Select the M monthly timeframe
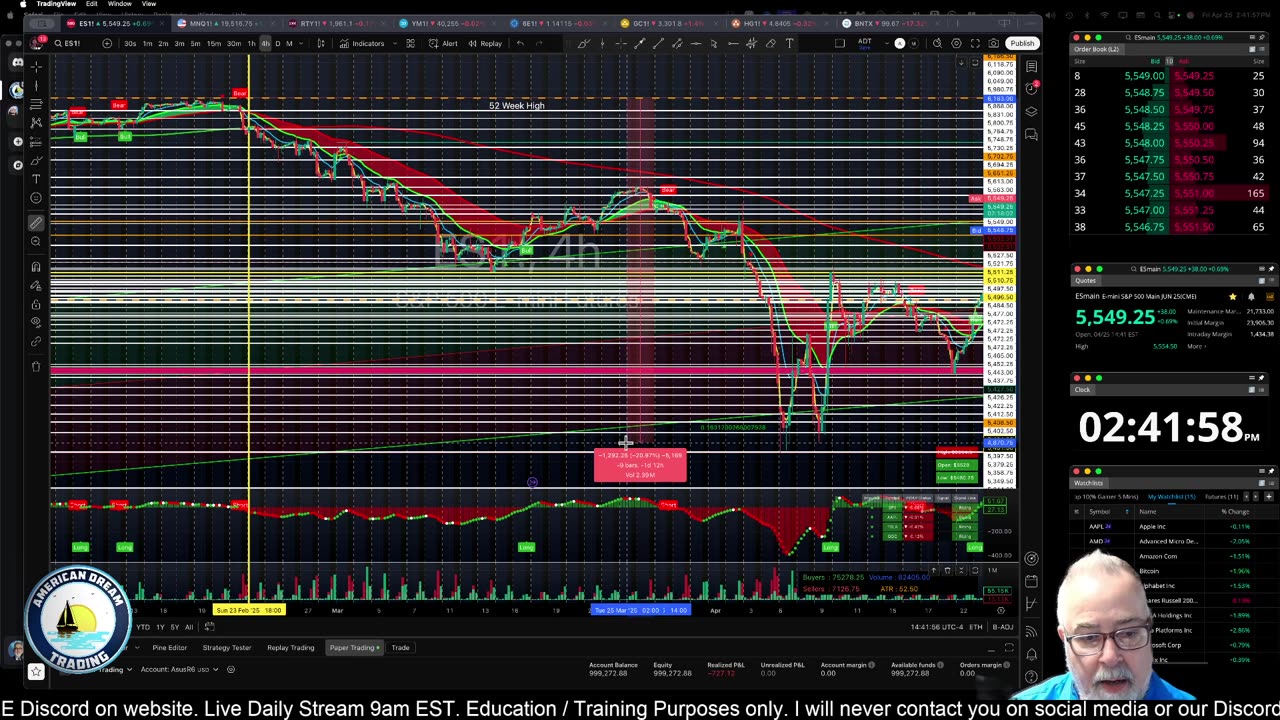The width and height of the screenshot is (1280, 720). click(290, 43)
